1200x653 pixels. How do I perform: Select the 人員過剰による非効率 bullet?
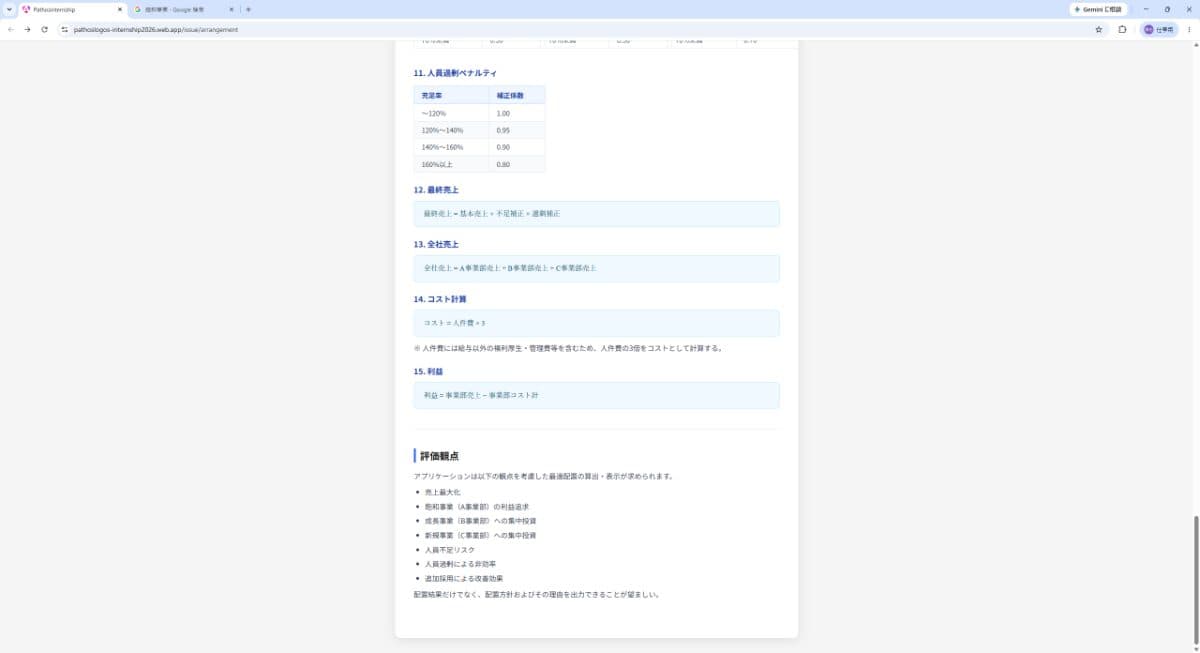click(461, 564)
